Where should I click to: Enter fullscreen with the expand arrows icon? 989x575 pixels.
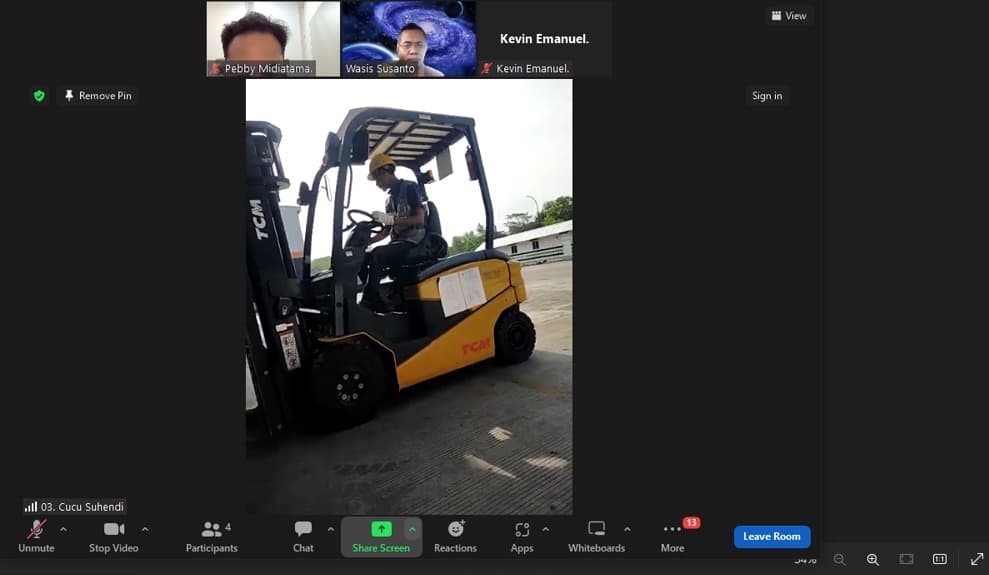(977, 559)
